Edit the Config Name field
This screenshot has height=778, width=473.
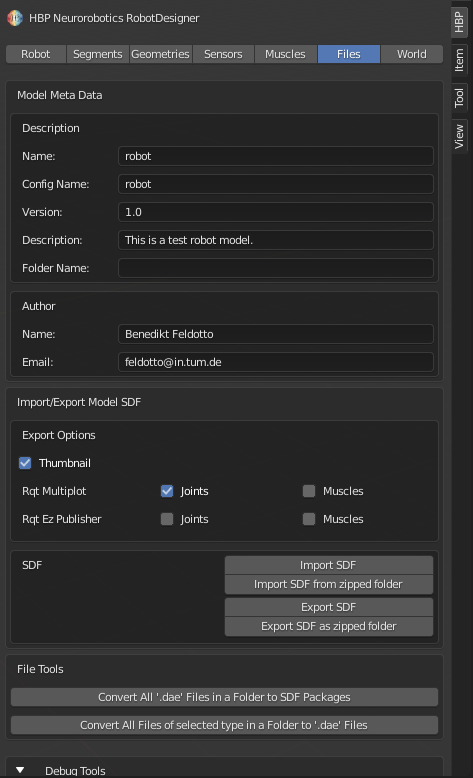275,184
